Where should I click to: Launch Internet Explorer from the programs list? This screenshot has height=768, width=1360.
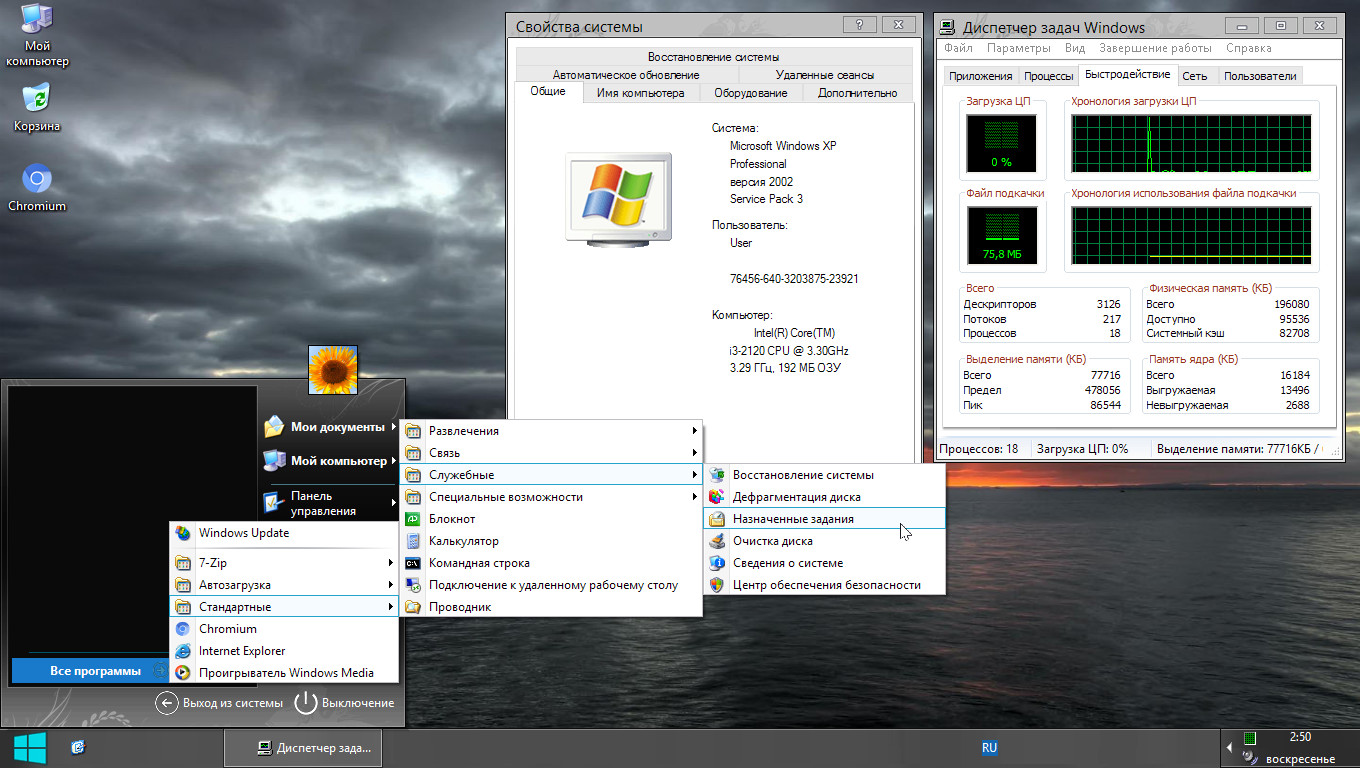point(241,651)
